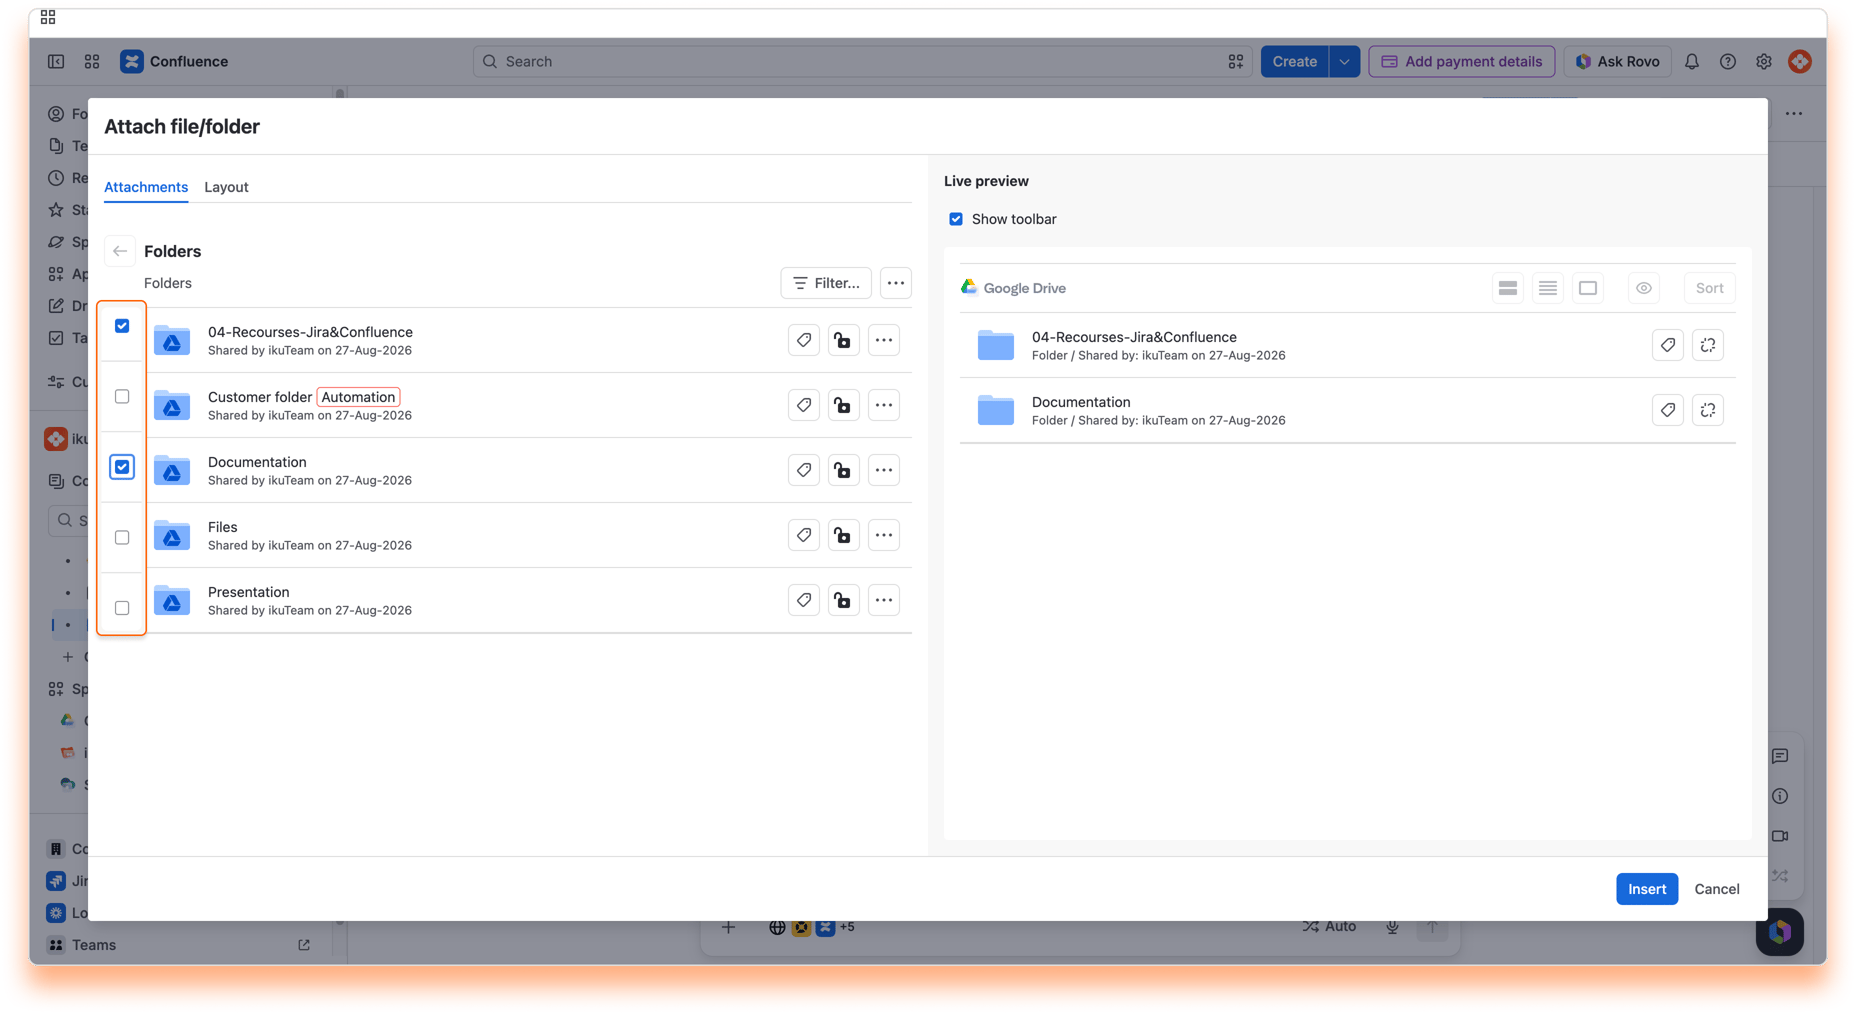Open Confluence help question mark icon

click(1728, 61)
